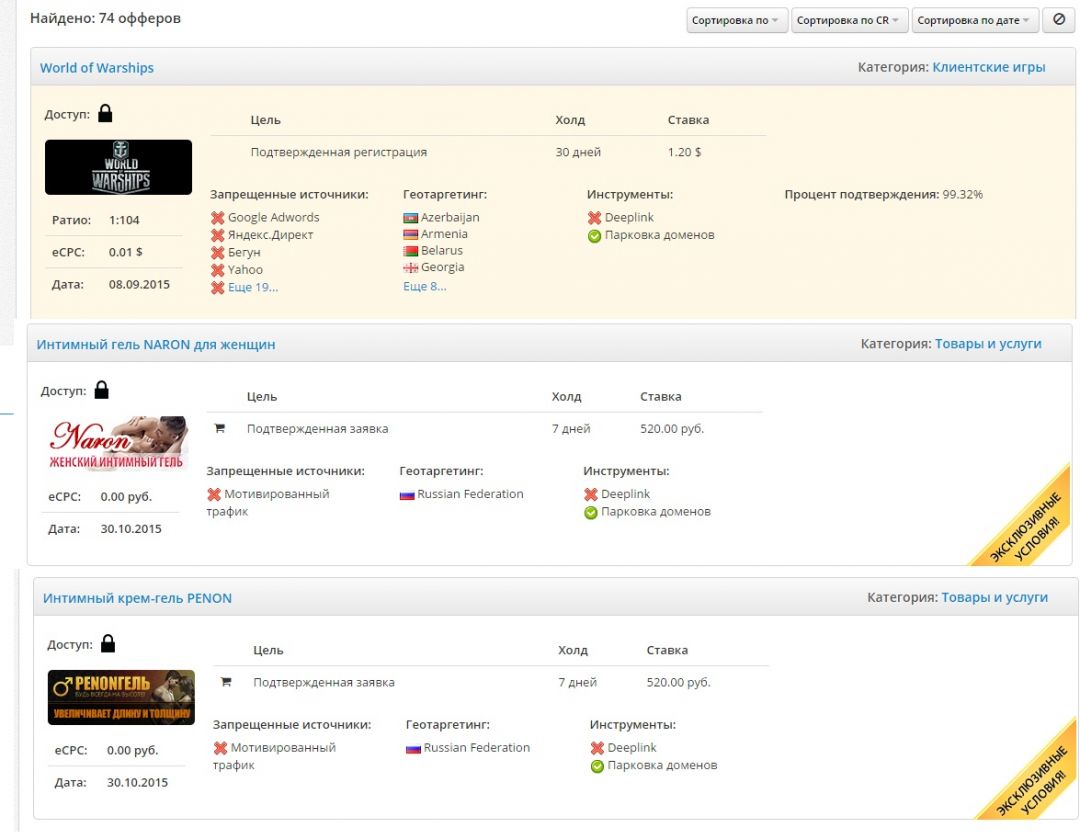Image resolution: width=1080 pixels, height=839 pixels.
Task: Click Russian Federation flag in the PENON card
Action: [413, 748]
